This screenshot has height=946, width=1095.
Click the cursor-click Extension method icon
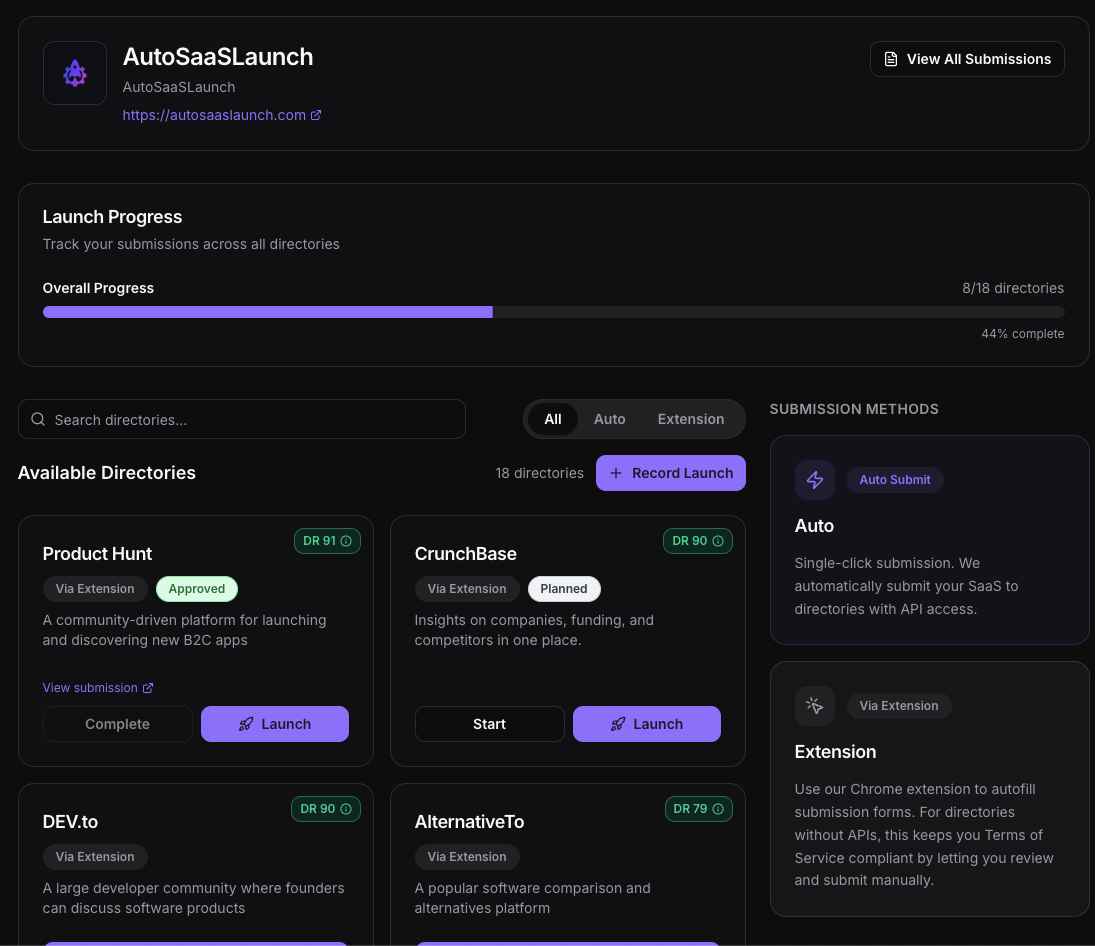(x=814, y=705)
